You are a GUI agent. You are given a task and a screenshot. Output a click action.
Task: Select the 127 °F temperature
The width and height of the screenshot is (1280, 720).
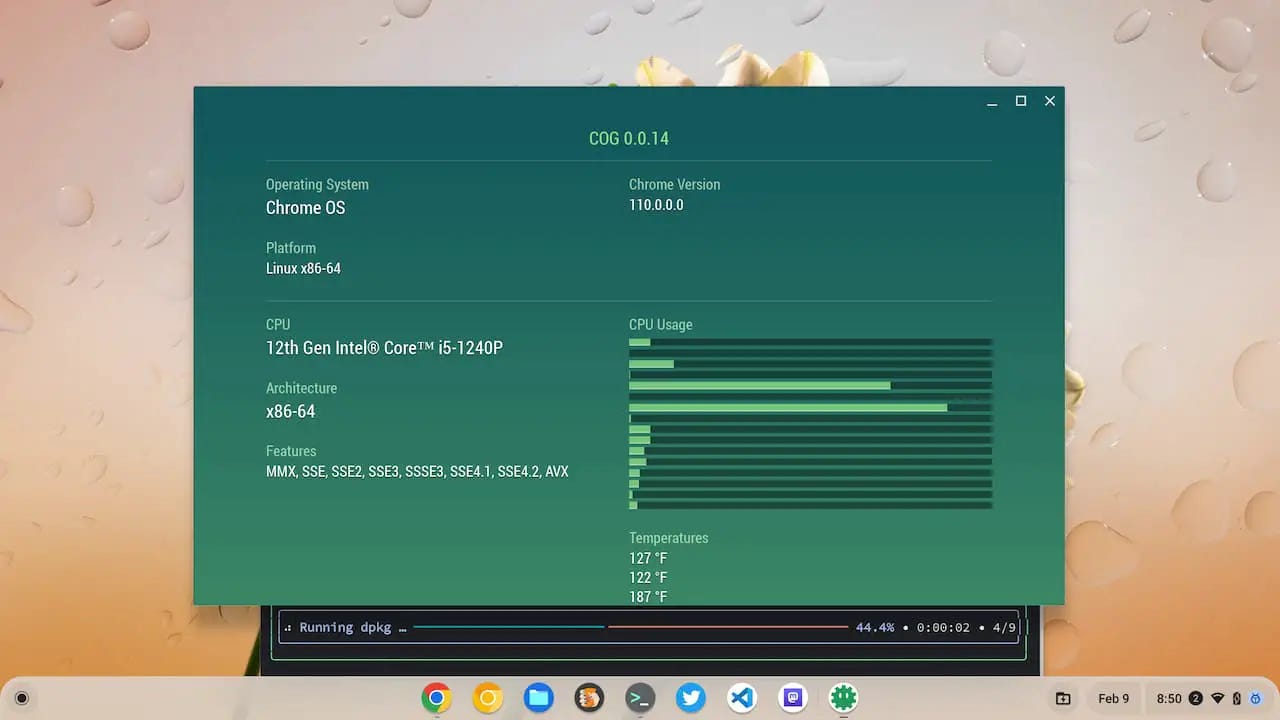tap(648, 558)
